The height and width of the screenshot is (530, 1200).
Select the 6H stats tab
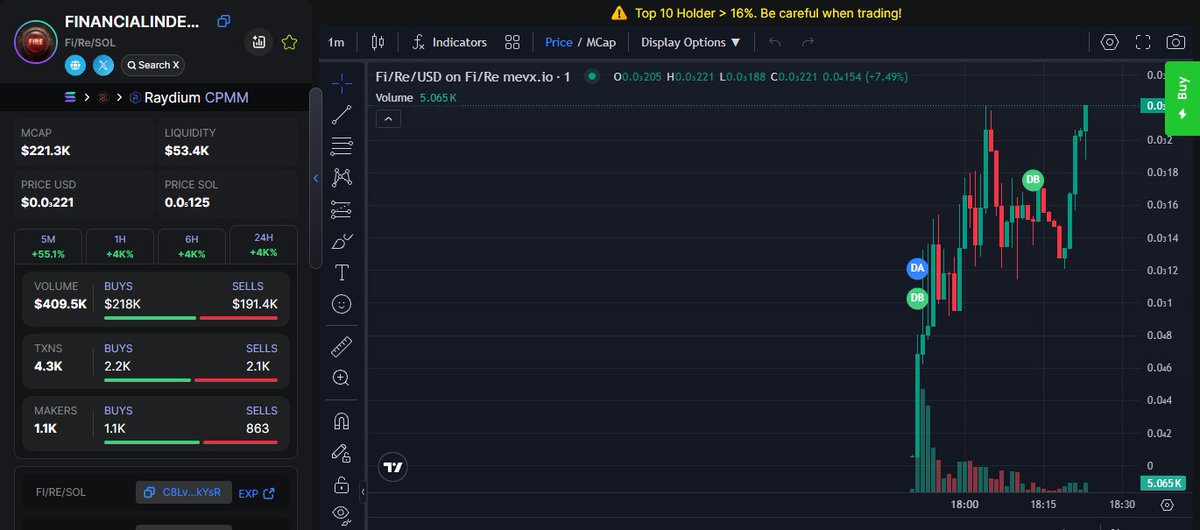tap(192, 246)
